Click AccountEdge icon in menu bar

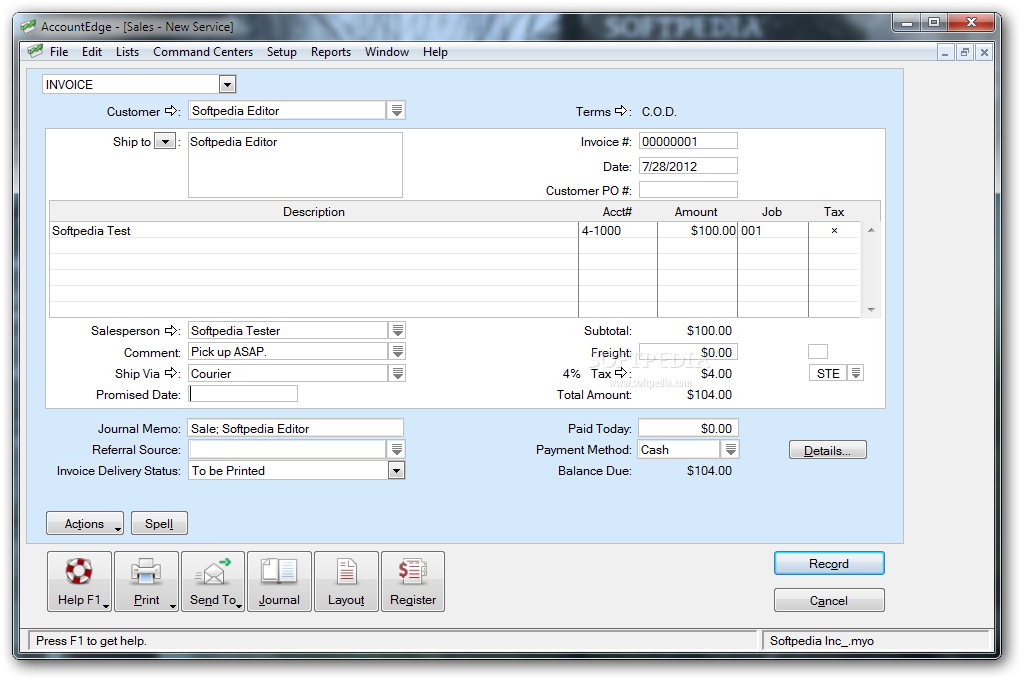tap(35, 51)
